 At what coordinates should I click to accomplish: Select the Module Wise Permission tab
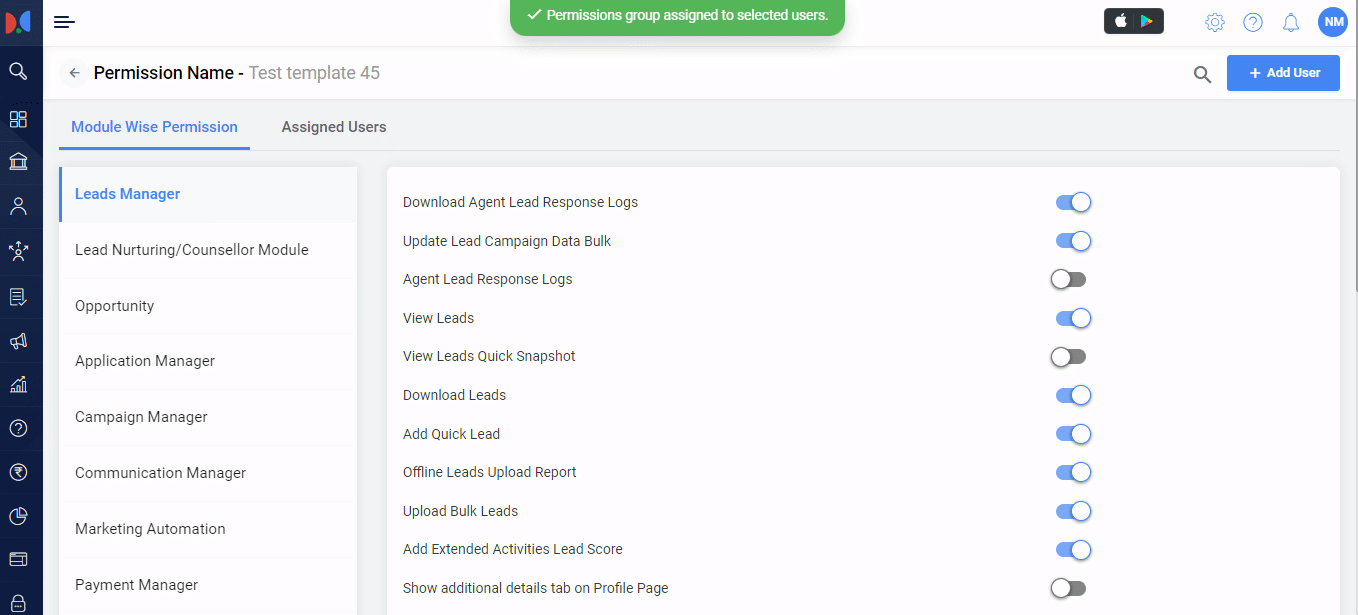154,127
